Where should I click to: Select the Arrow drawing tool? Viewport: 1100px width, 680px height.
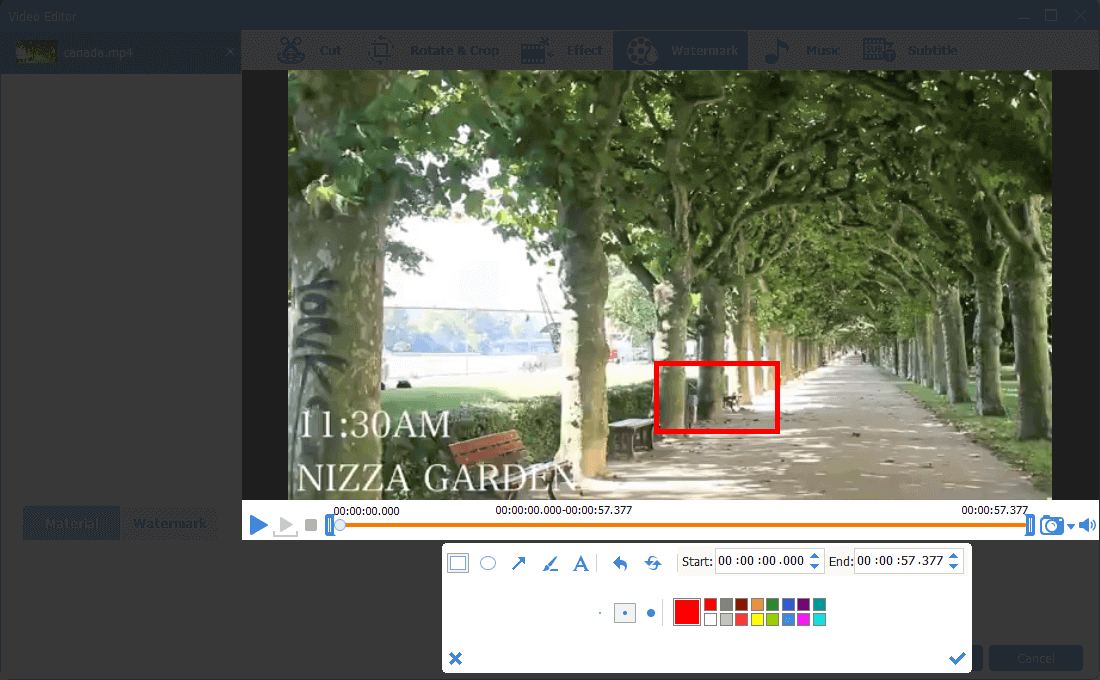tap(518, 563)
